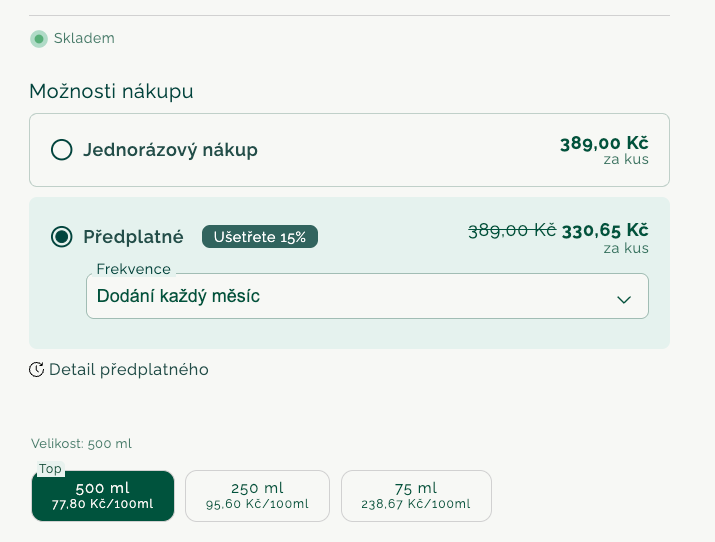Select the Předplatné radio button
Viewport: 715px width, 542px height.
pyautogui.click(x=62, y=237)
